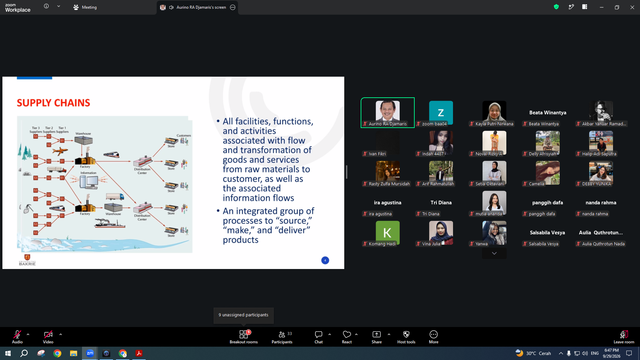Click the Zoom taskbar icon
This screenshot has height=360, width=640.
click(x=90, y=353)
